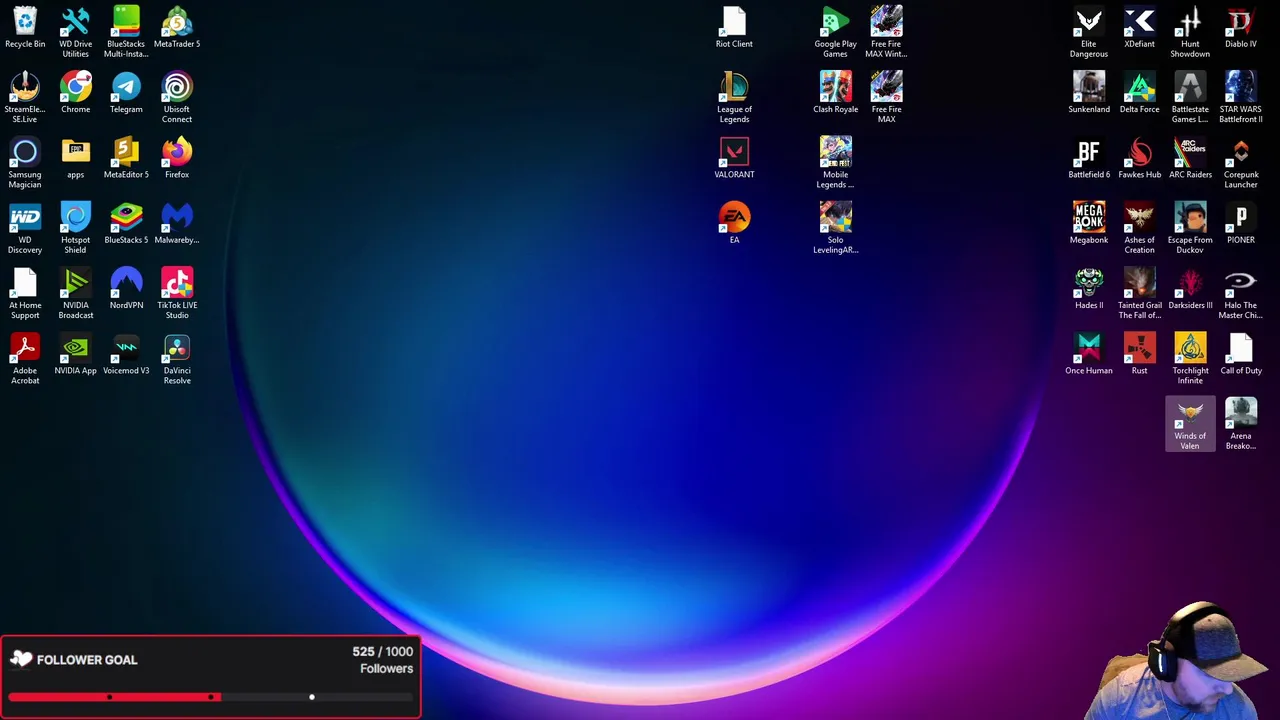
Task: Select the Halo Master Chief icon
Action: (1241, 282)
